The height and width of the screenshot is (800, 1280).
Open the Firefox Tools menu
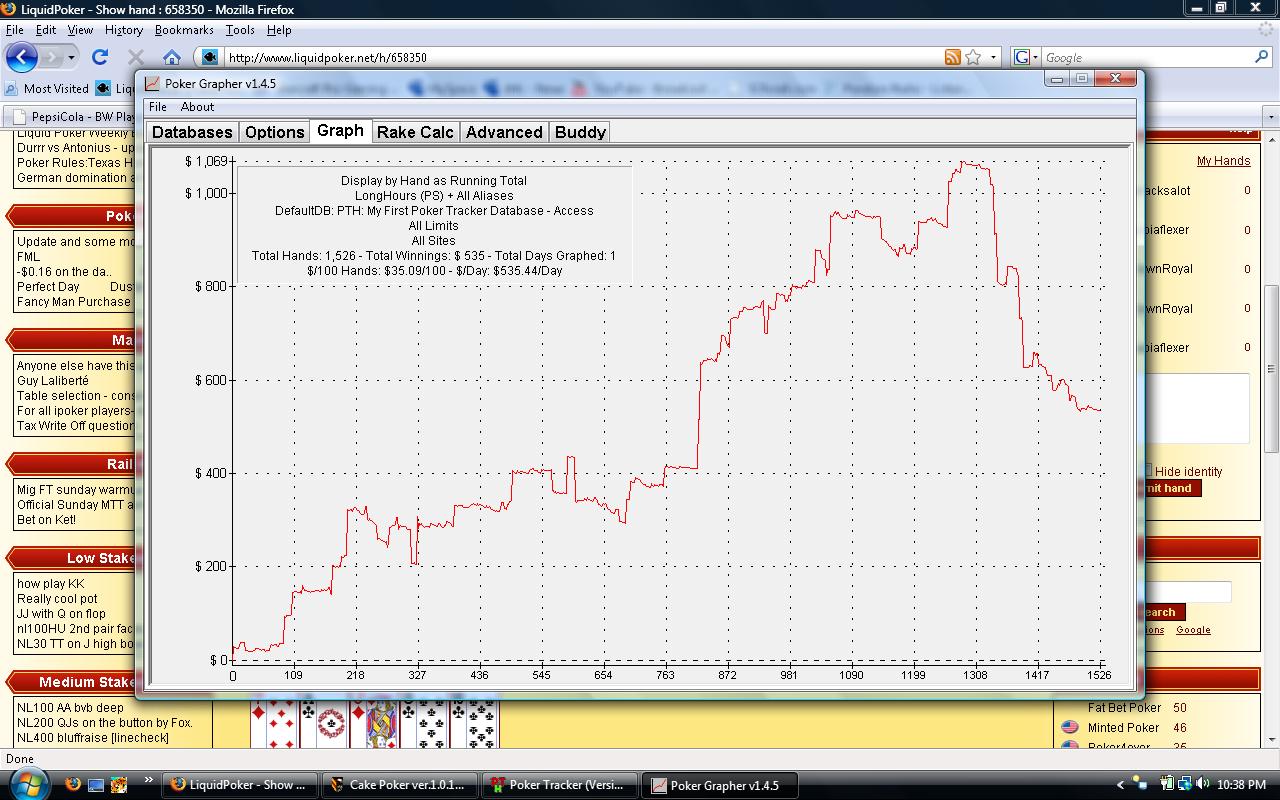(x=240, y=30)
